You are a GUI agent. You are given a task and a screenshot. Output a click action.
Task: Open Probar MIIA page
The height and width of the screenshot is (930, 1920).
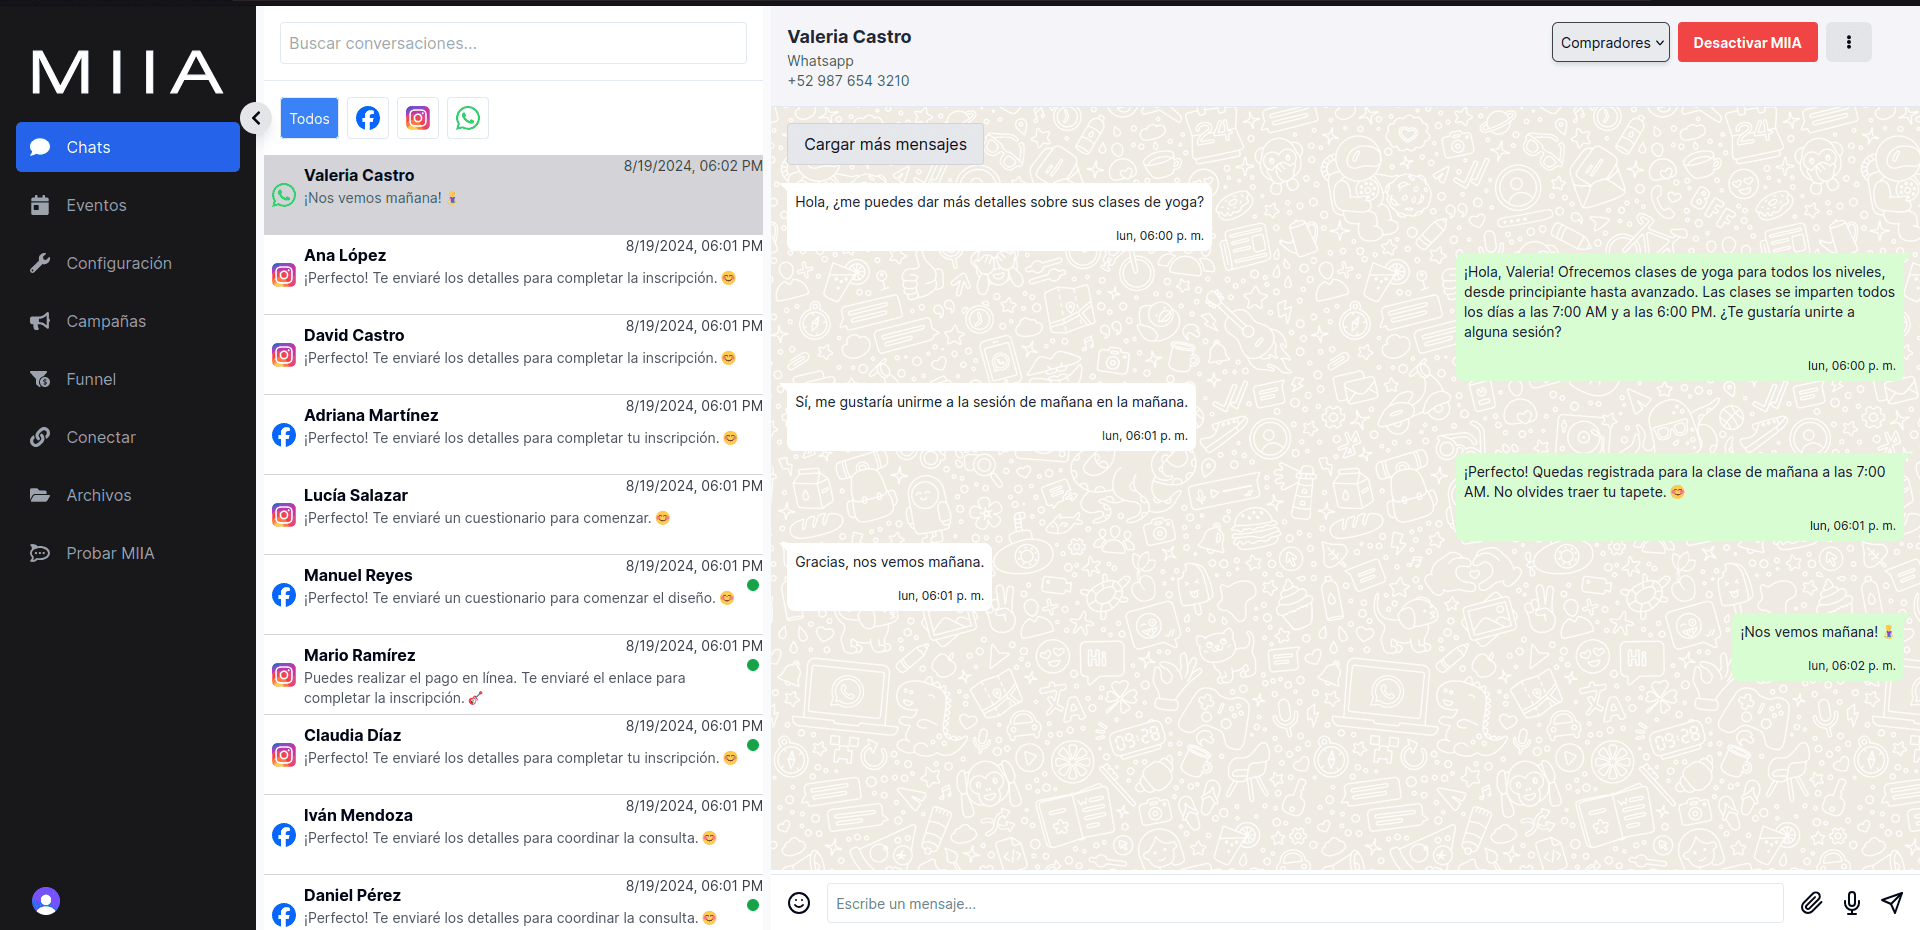coord(110,553)
